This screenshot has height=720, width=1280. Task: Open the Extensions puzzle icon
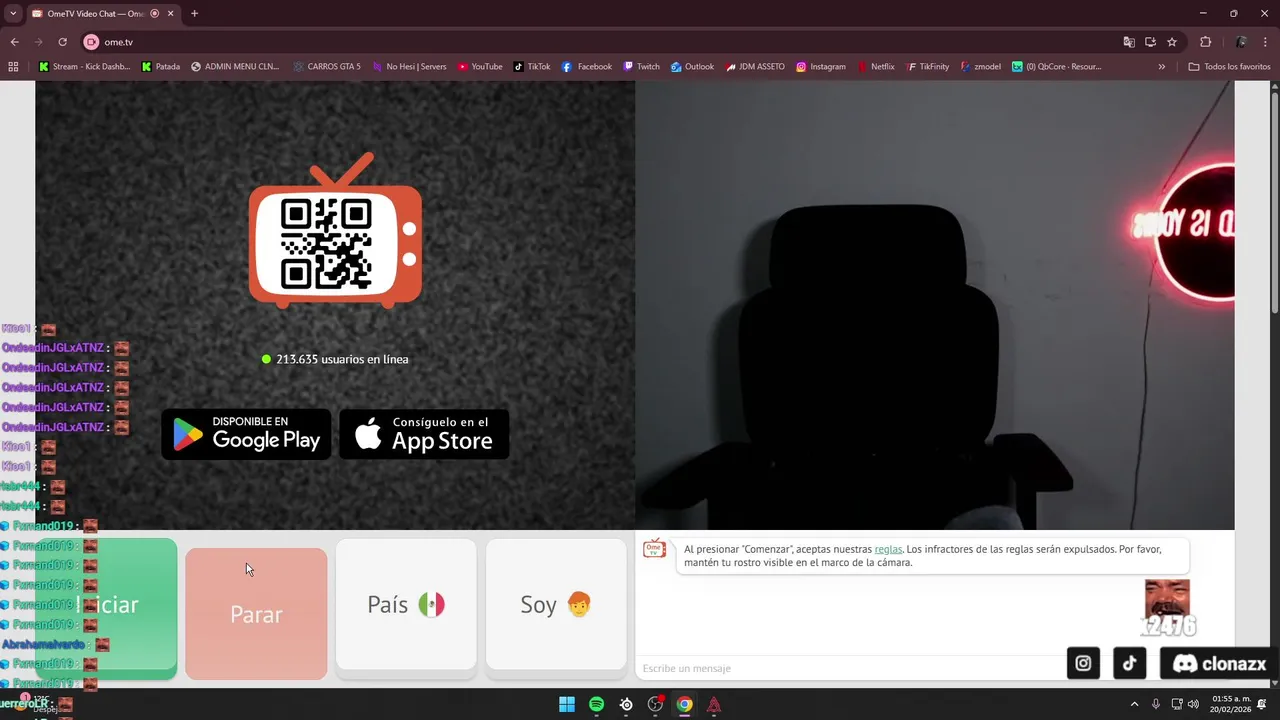click(x=1205, y=42)
